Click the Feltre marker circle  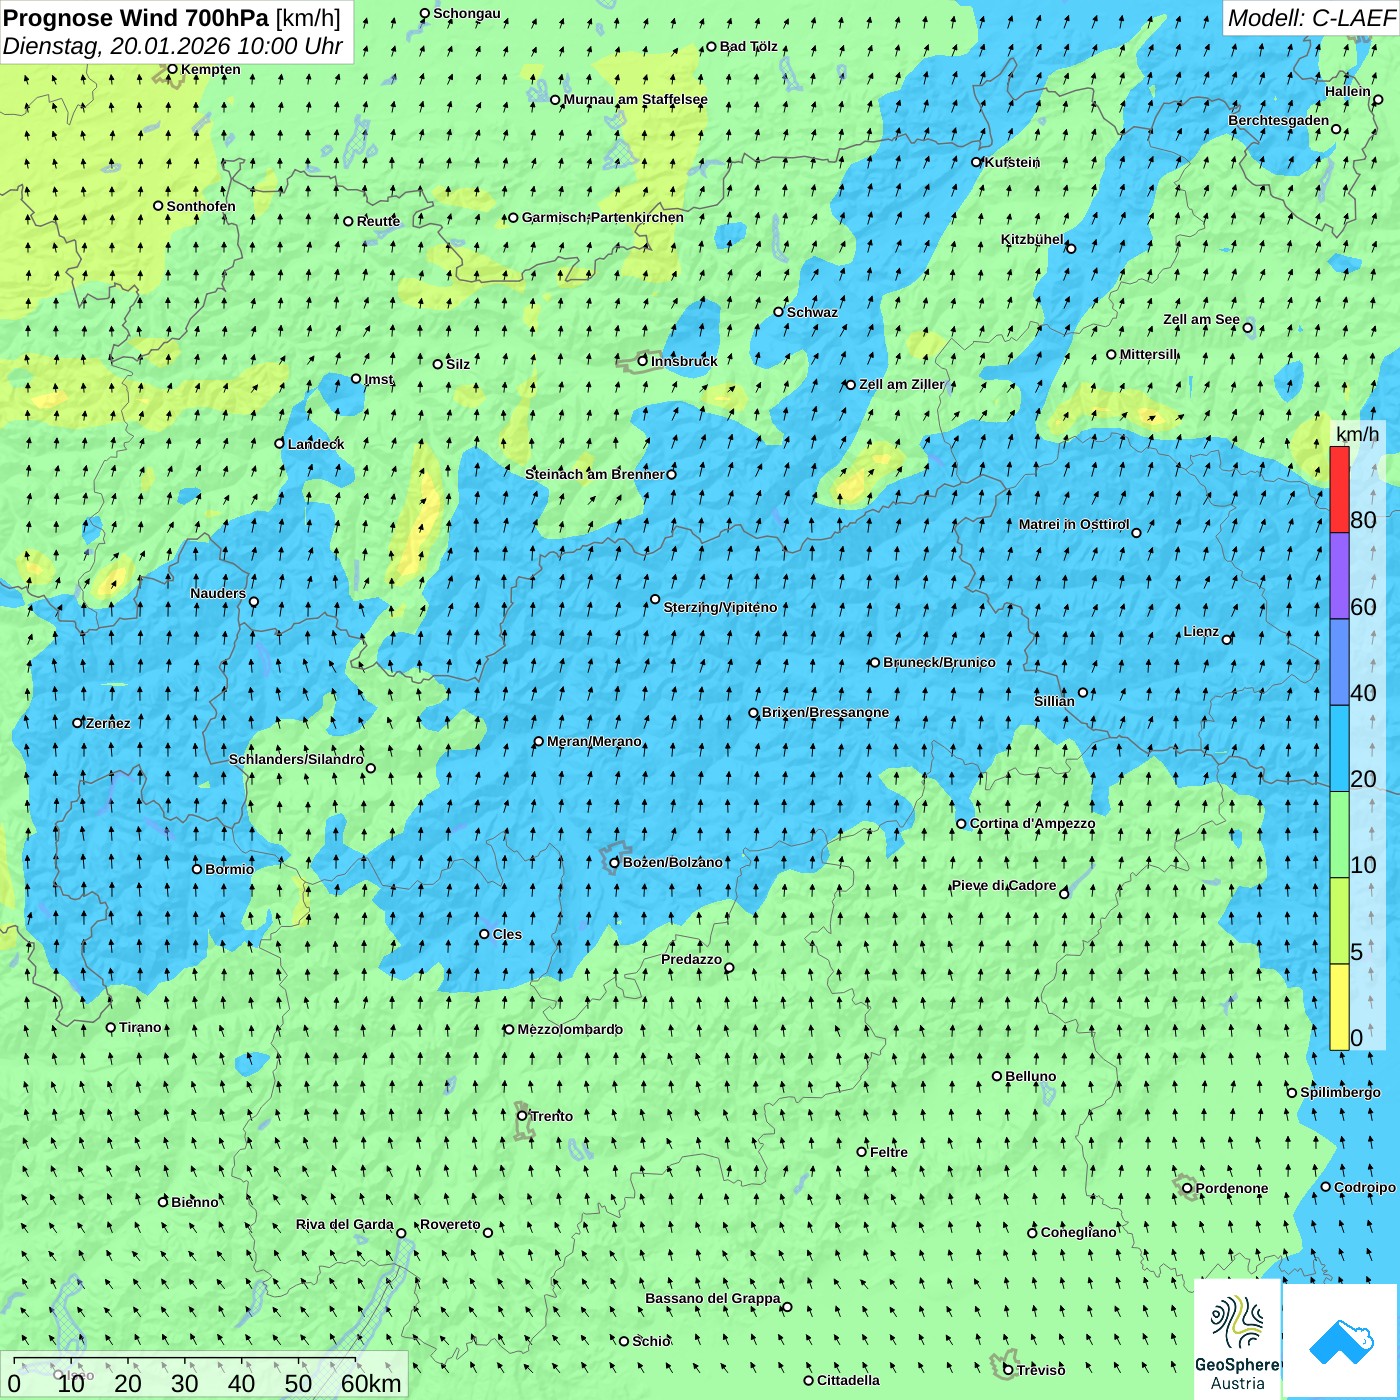point(862,1152)
